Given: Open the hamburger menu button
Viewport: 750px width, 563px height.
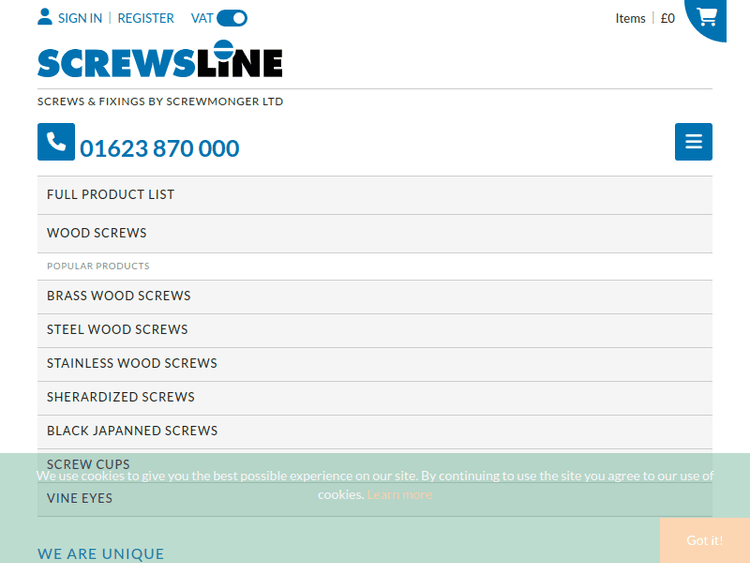Looking at the screenshot, I should 693,142.
